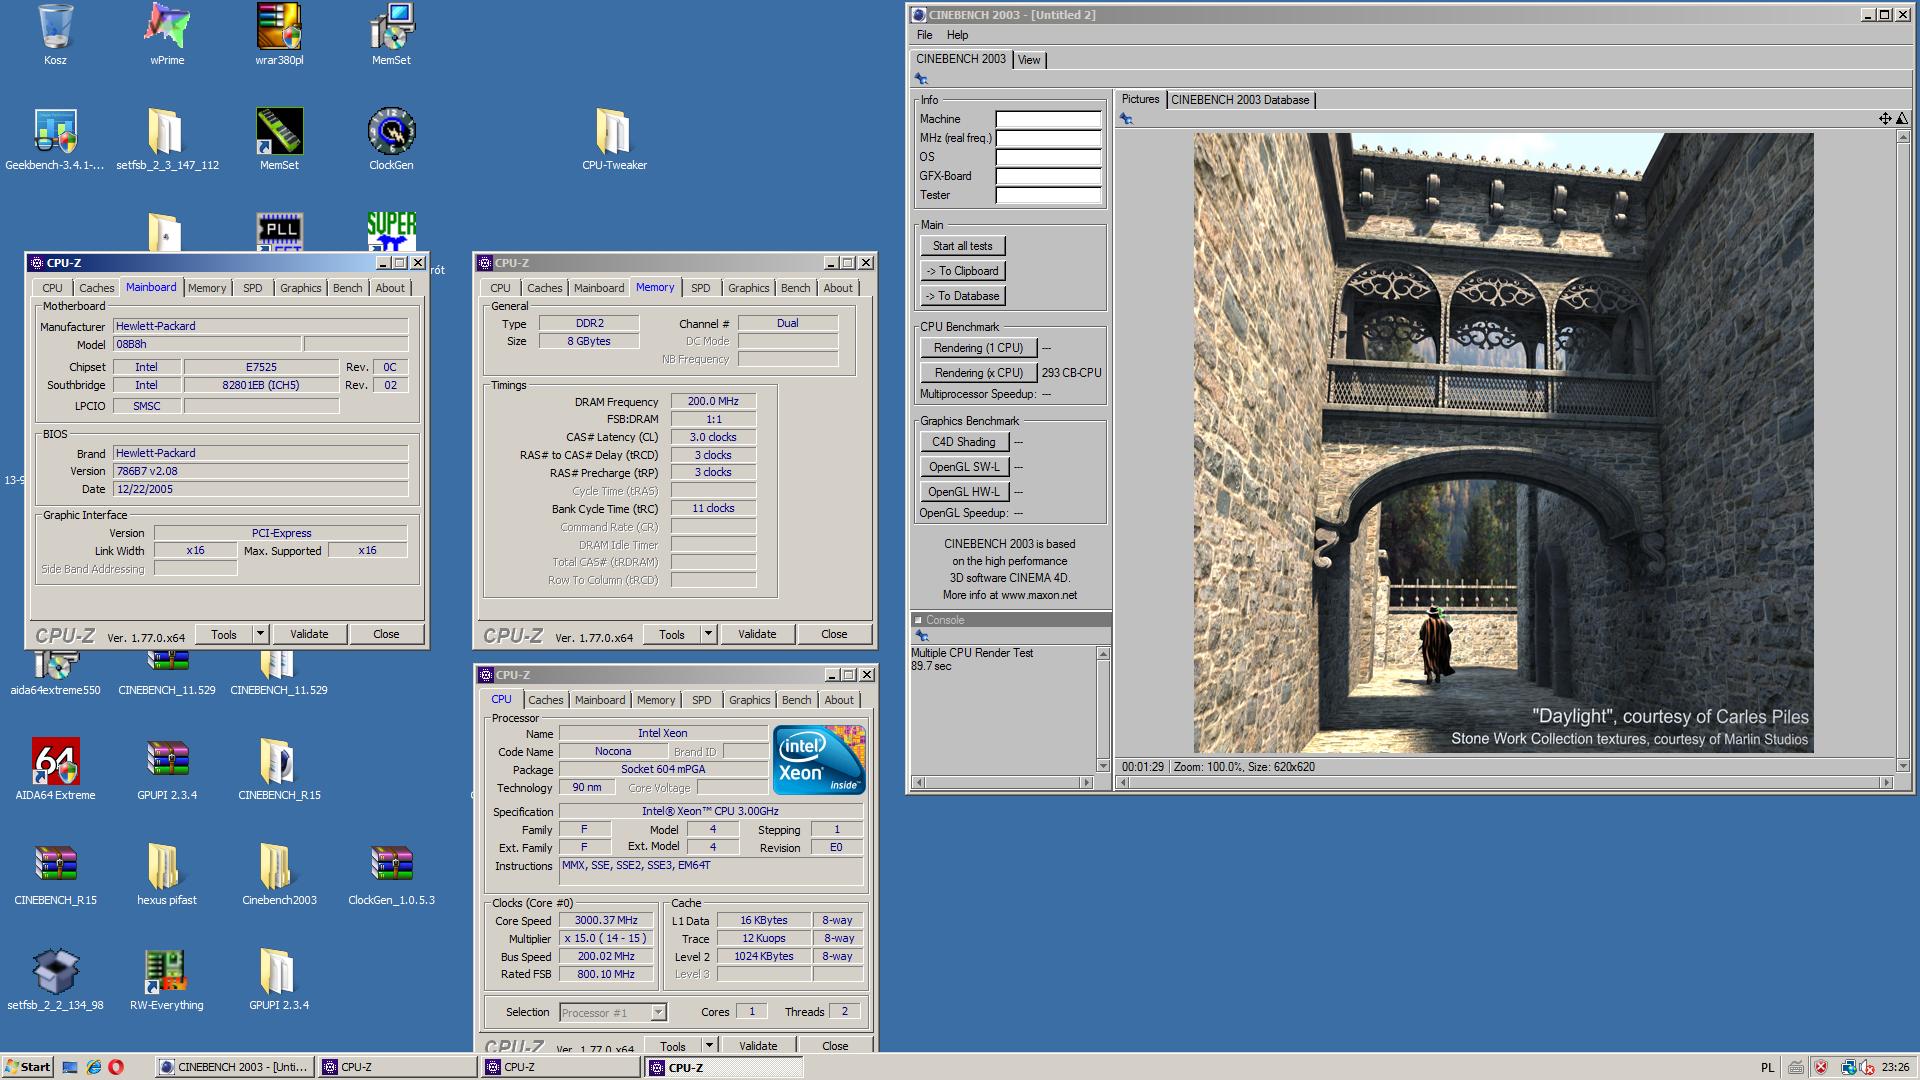Viewport: 1920px width, 1080px height.
Task: Click Validate in Mainboard CPU-Z window
Action: [x=309, y=634]
